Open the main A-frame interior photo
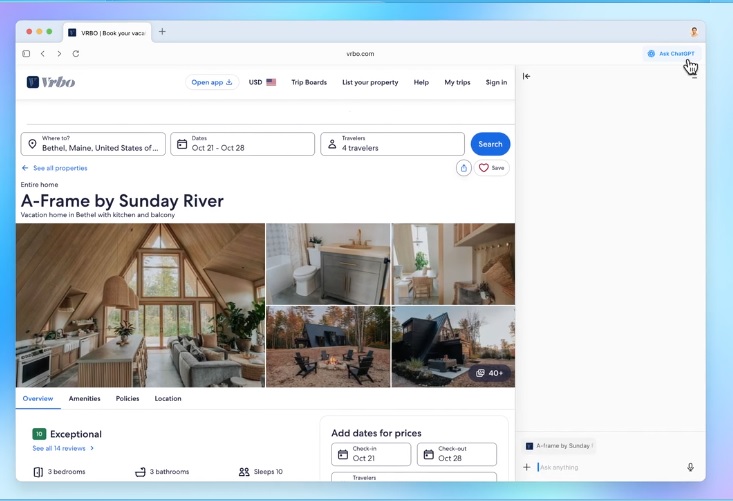 pyautogui.click(x=140, y=305)
